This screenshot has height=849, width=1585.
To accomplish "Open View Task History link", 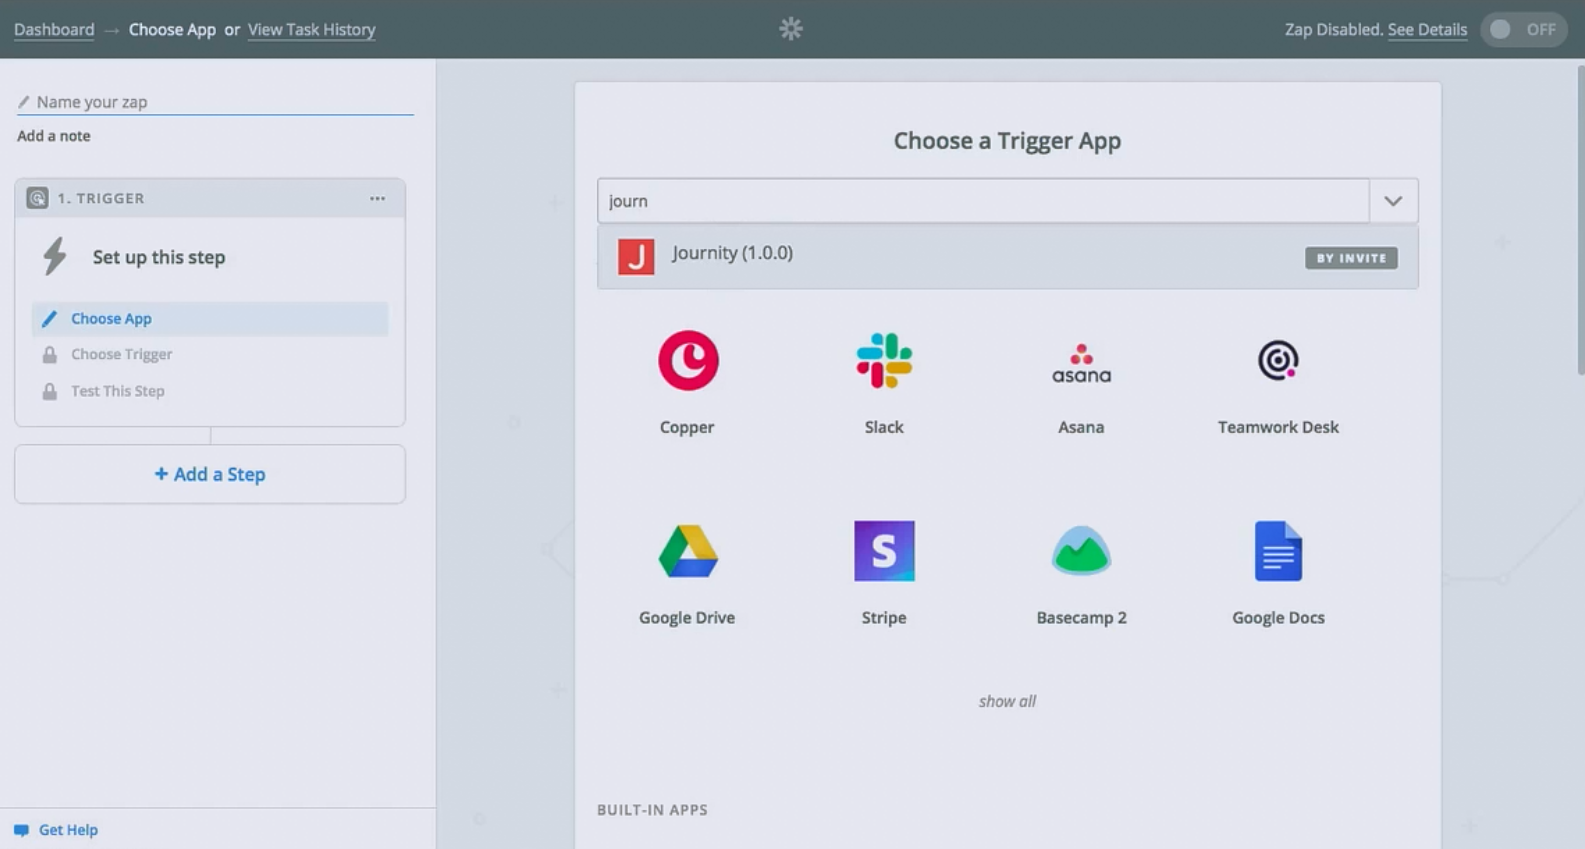I will click(312, 30).
